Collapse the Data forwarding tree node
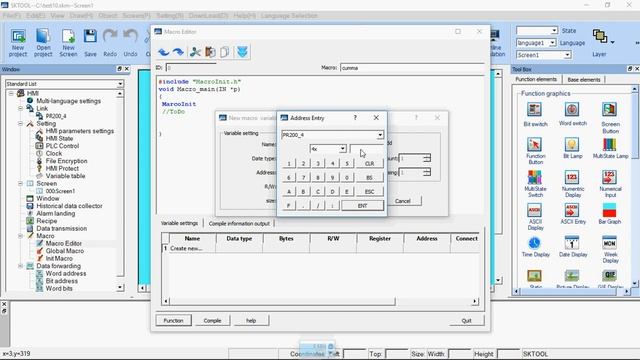The height and width of the screenshot is (360, 640). click(20, 266)
